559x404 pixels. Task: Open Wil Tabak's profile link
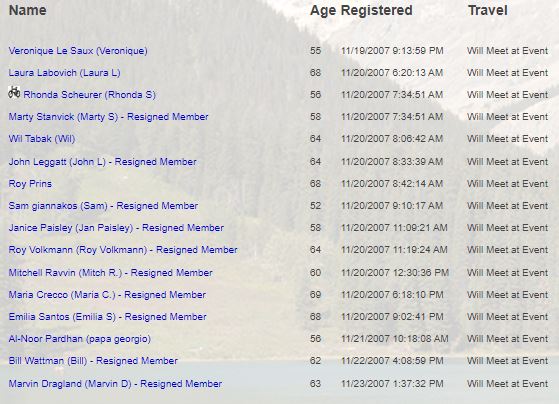(42, 139)
